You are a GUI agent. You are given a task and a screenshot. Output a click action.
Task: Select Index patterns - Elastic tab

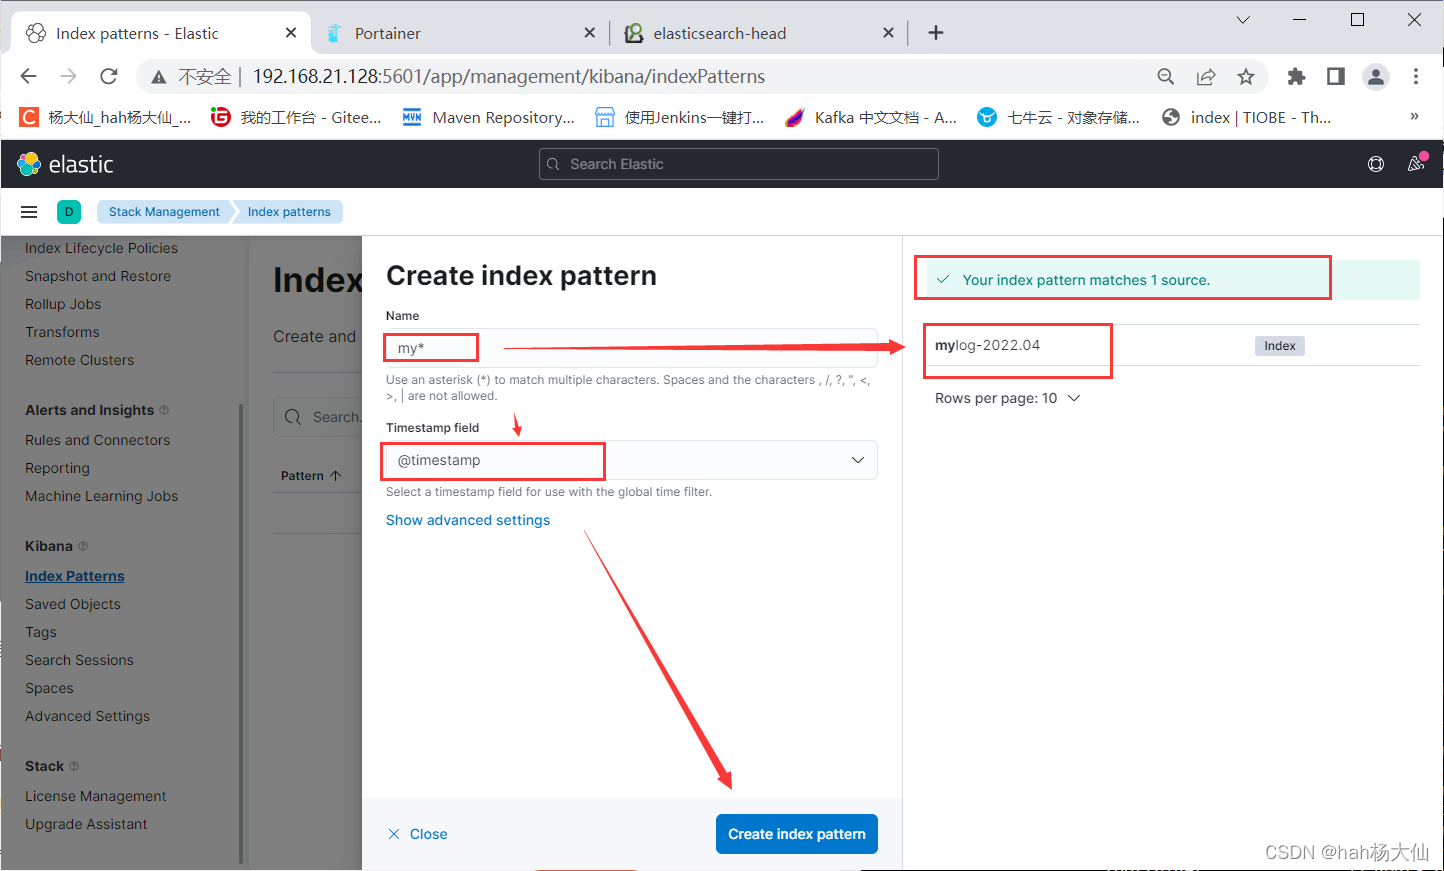[161, 33]
